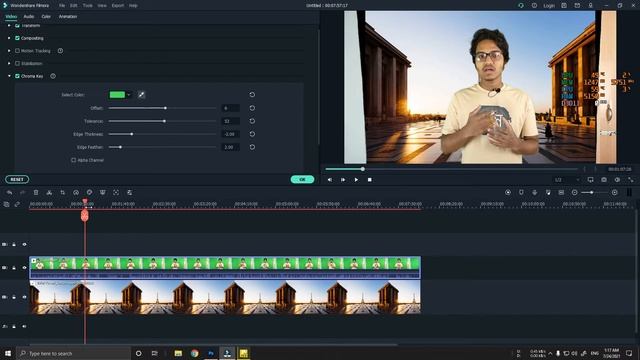This screenshot has width=640, height=360.
Task: Open the Select Color dropdown arrow
Action: (129, 95)
